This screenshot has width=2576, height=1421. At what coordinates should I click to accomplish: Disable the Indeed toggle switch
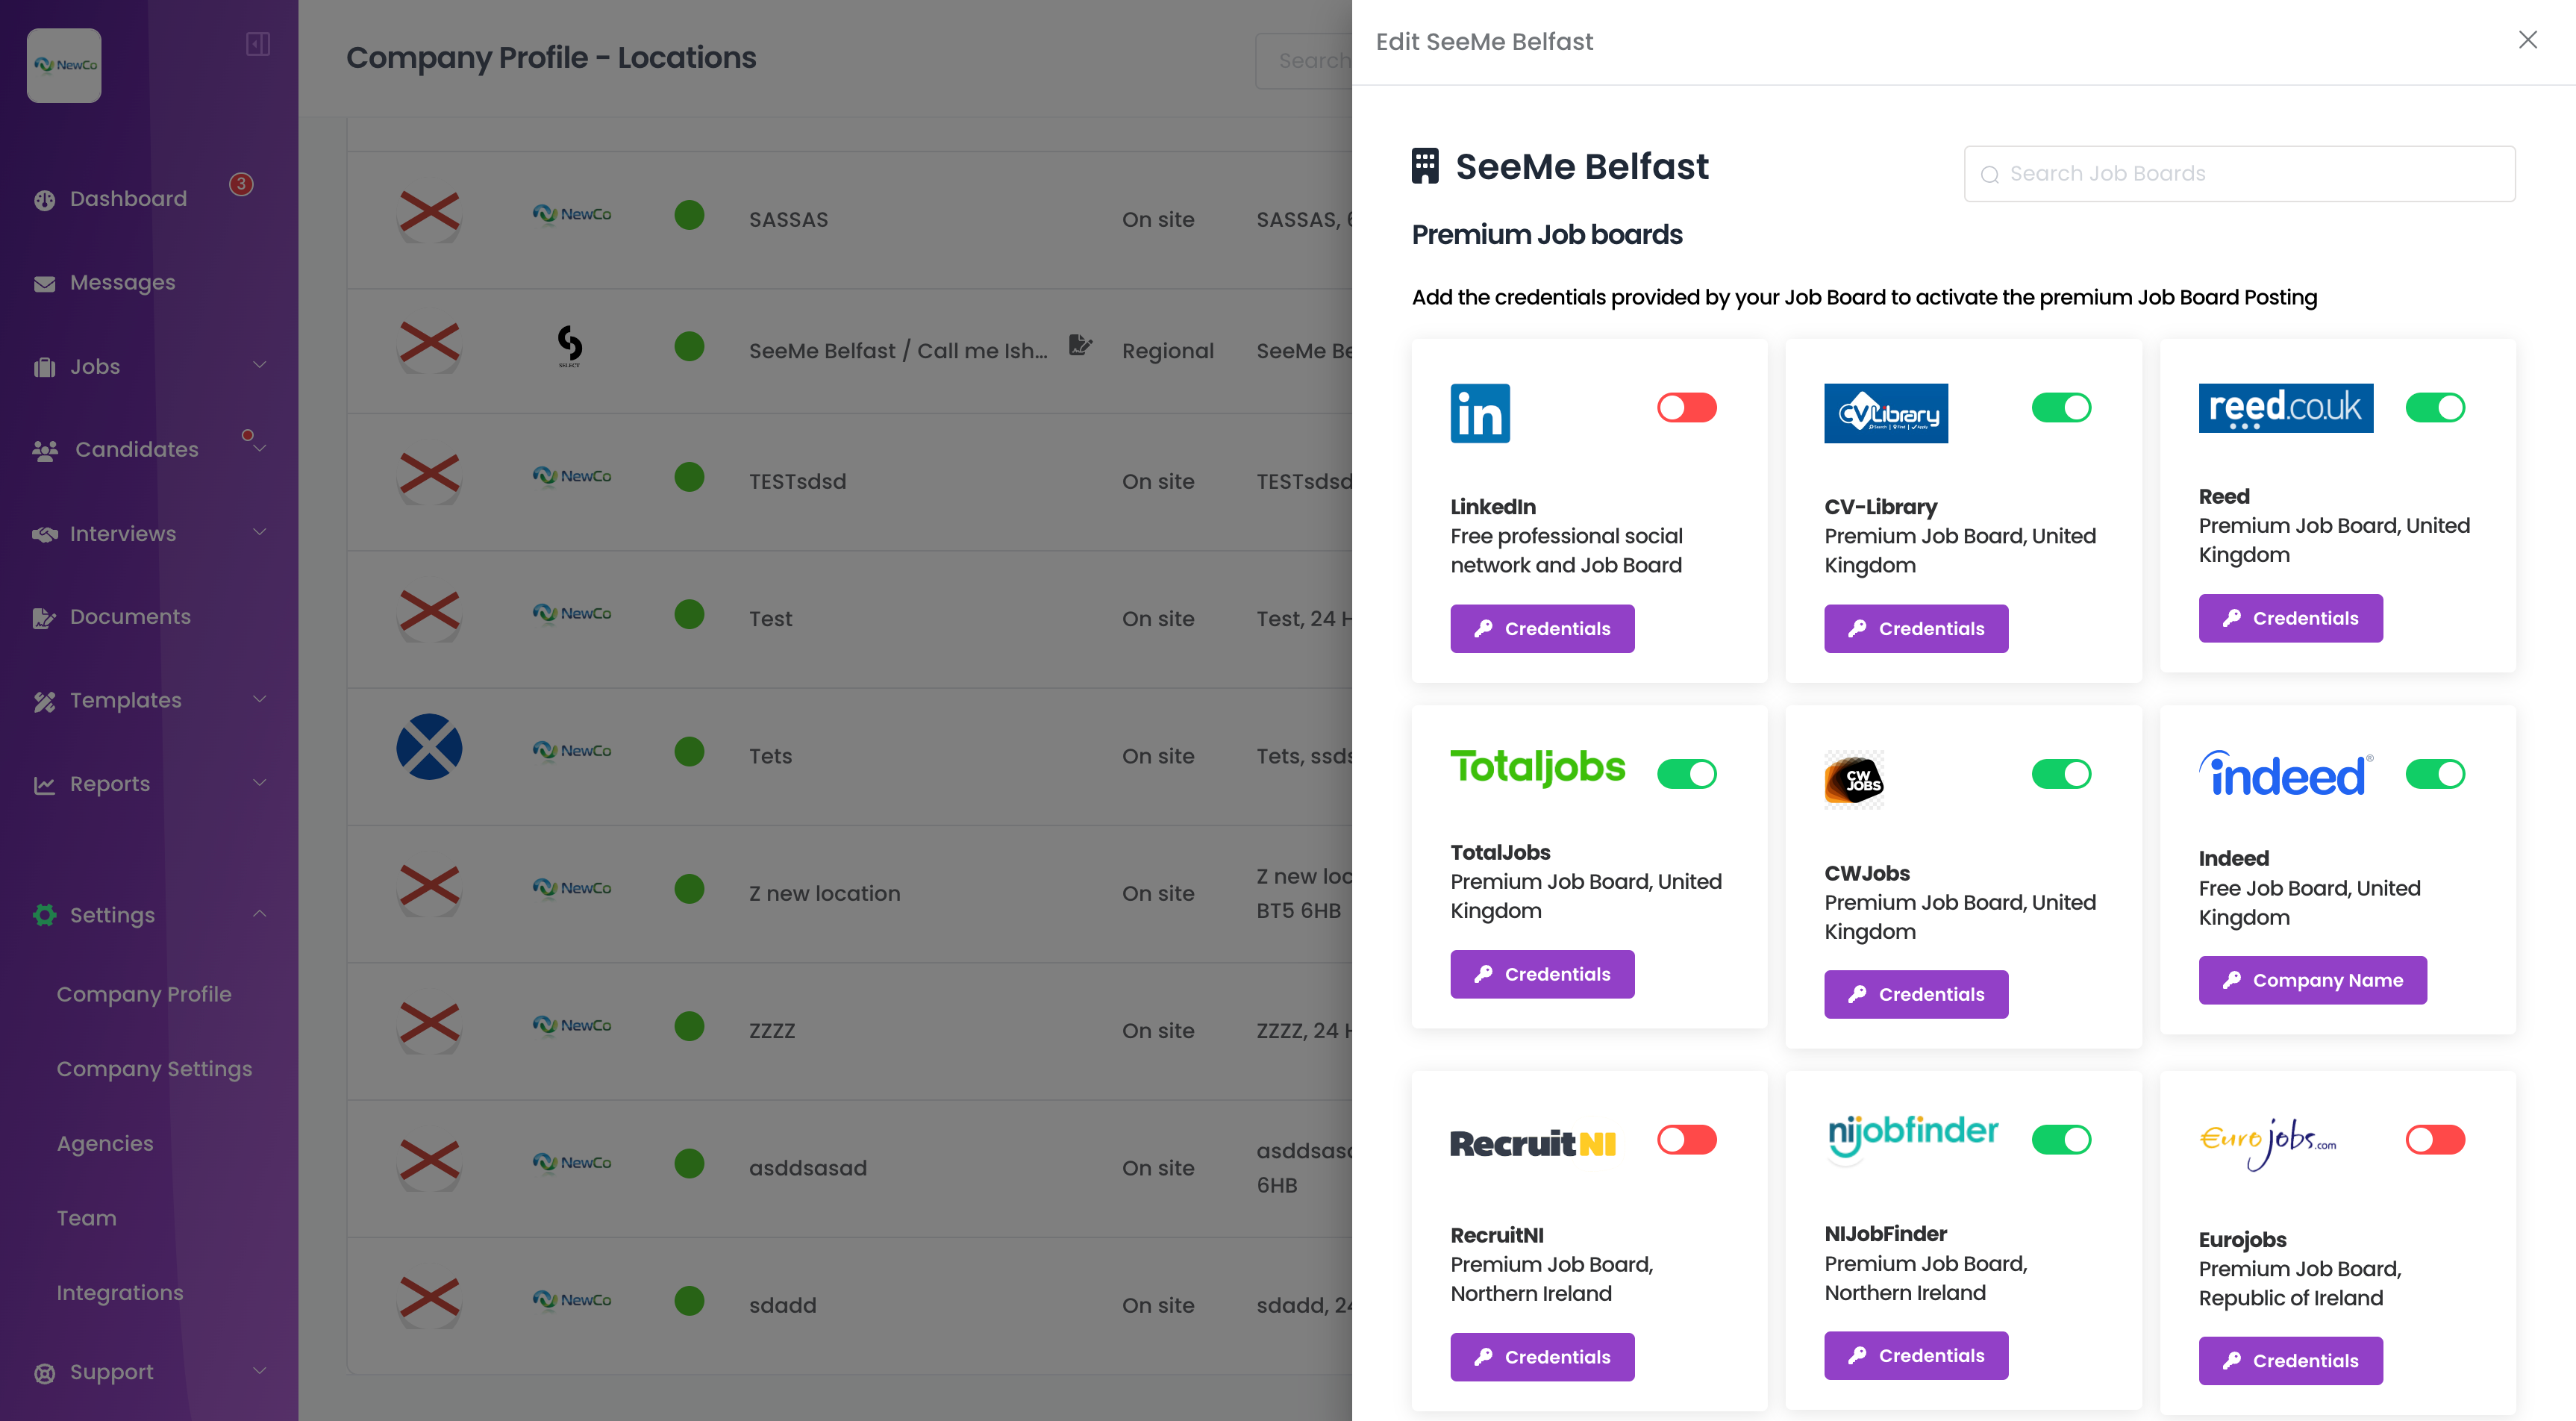(x=2434, y=774)
